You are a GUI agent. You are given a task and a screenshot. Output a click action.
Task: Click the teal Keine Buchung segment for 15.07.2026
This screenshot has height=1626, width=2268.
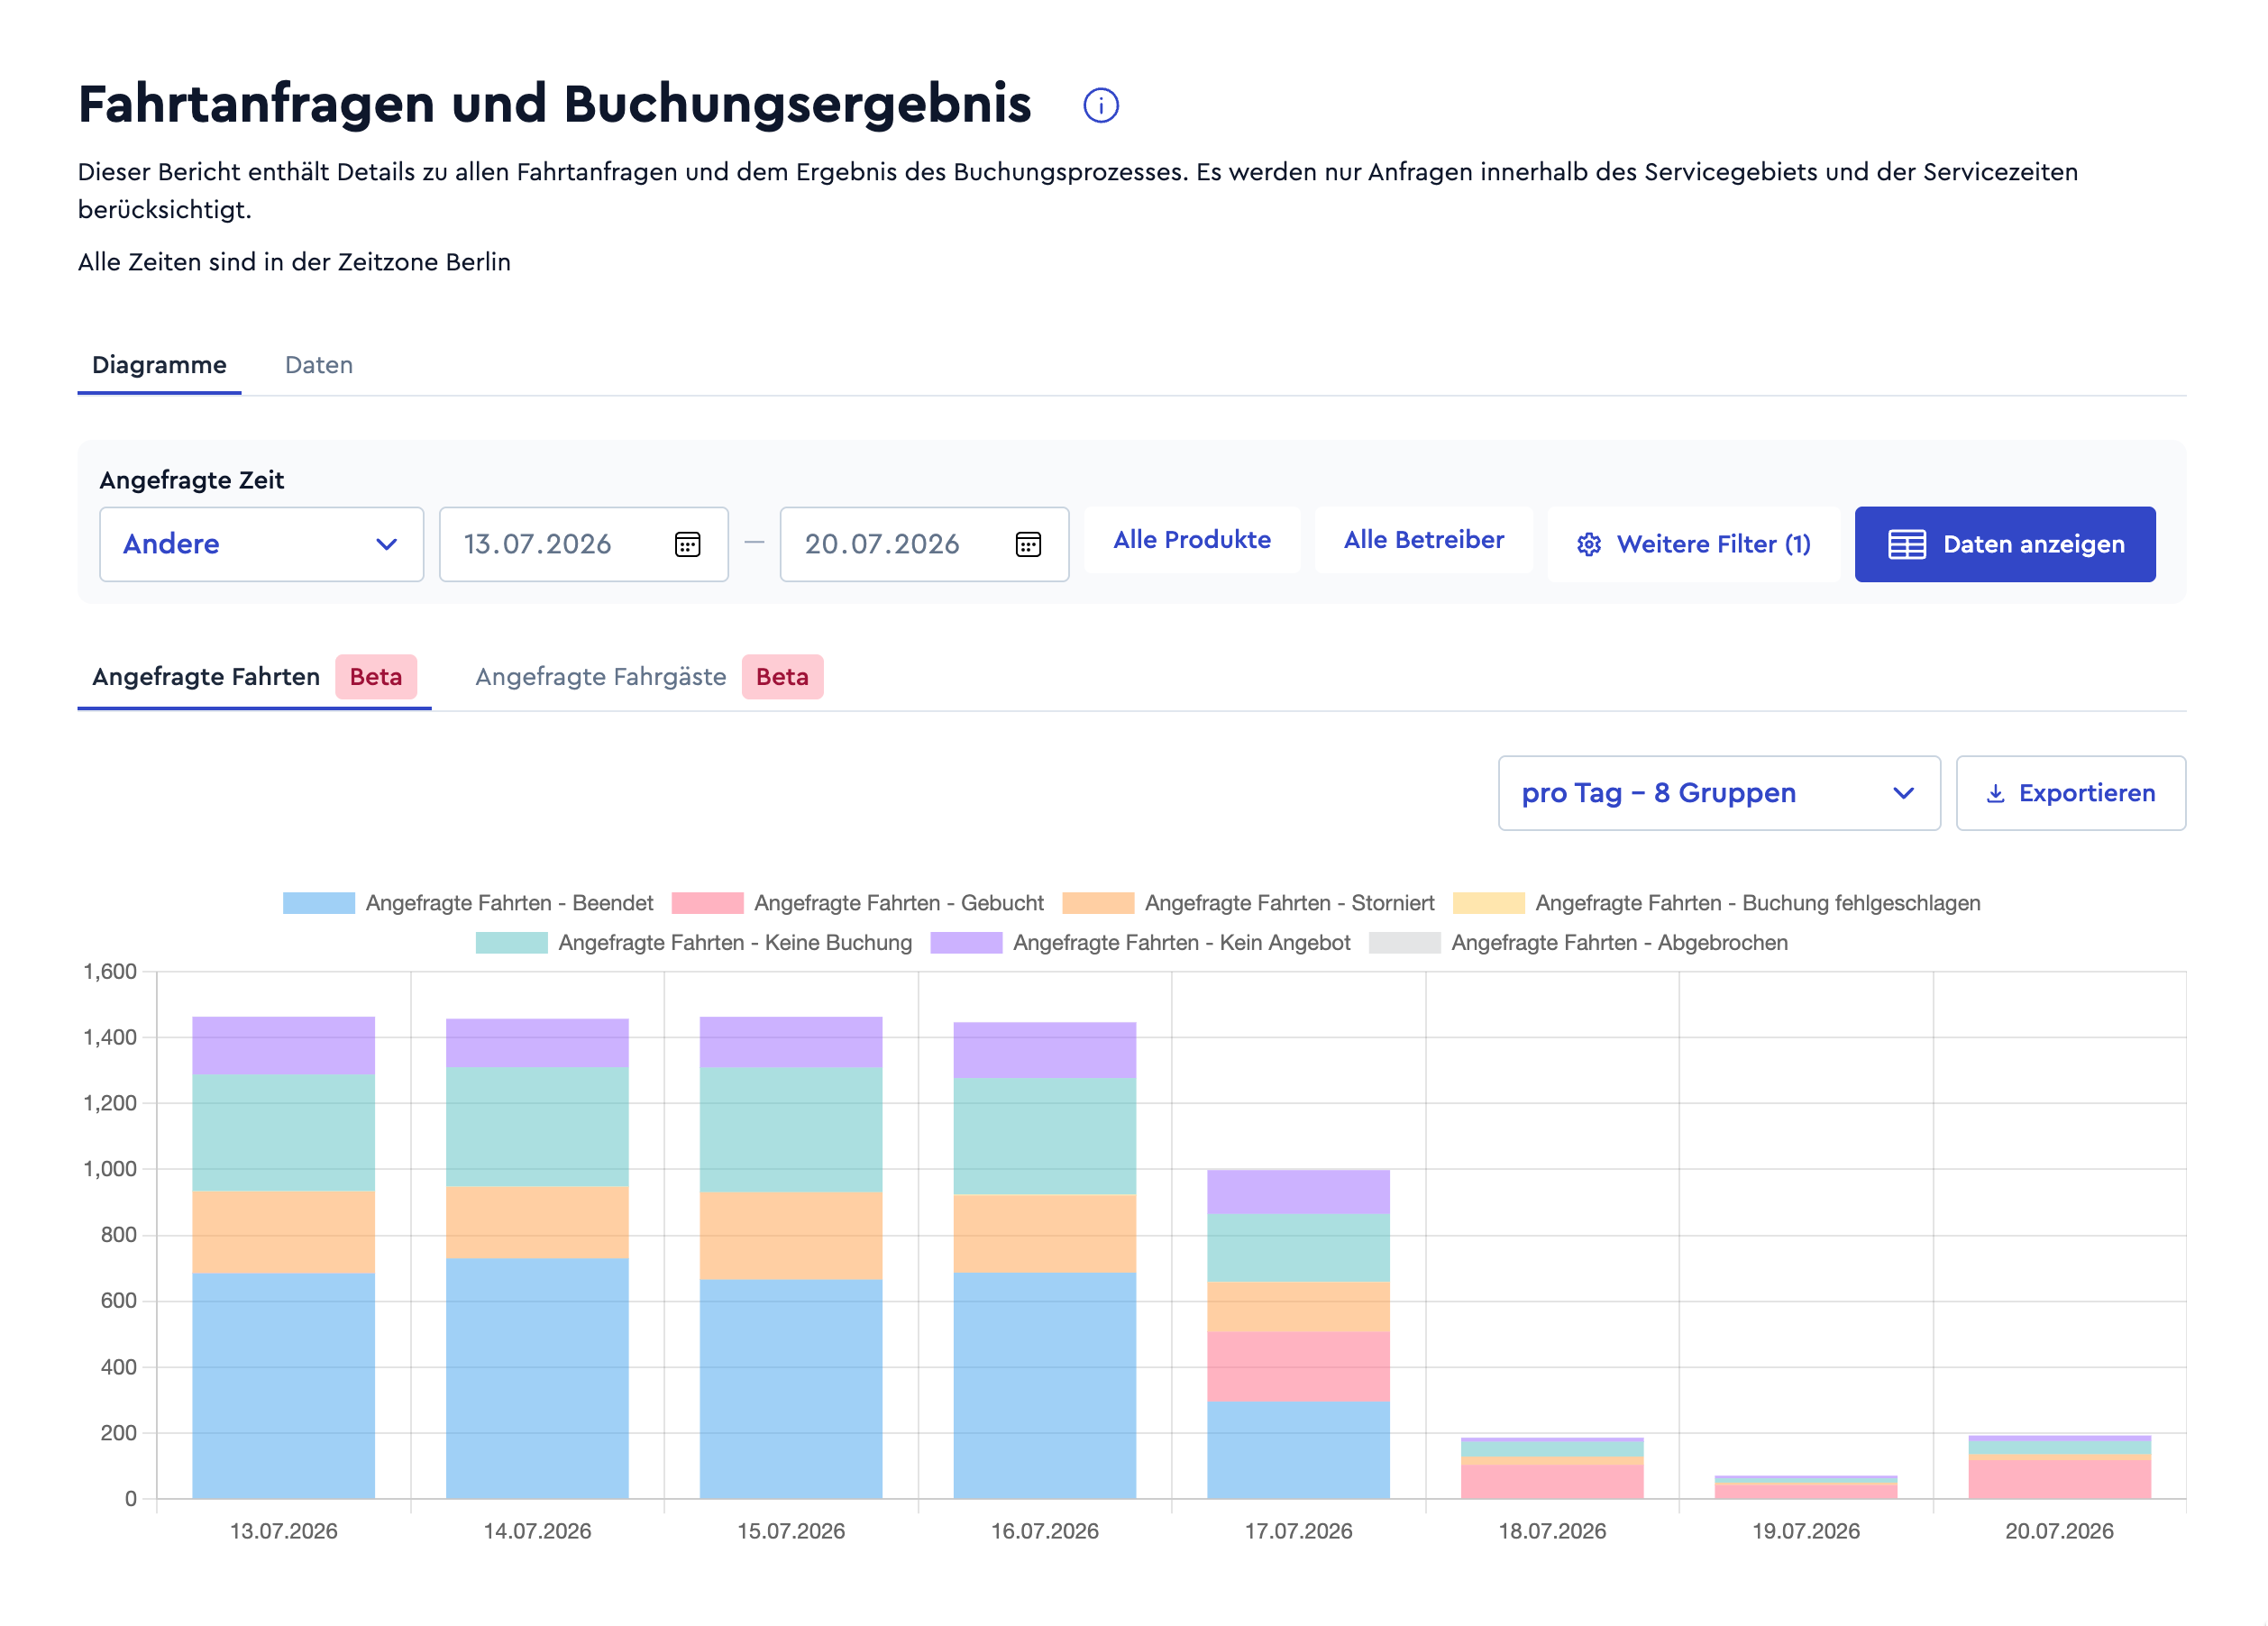pyautogui.click(x=791, y=1130)
